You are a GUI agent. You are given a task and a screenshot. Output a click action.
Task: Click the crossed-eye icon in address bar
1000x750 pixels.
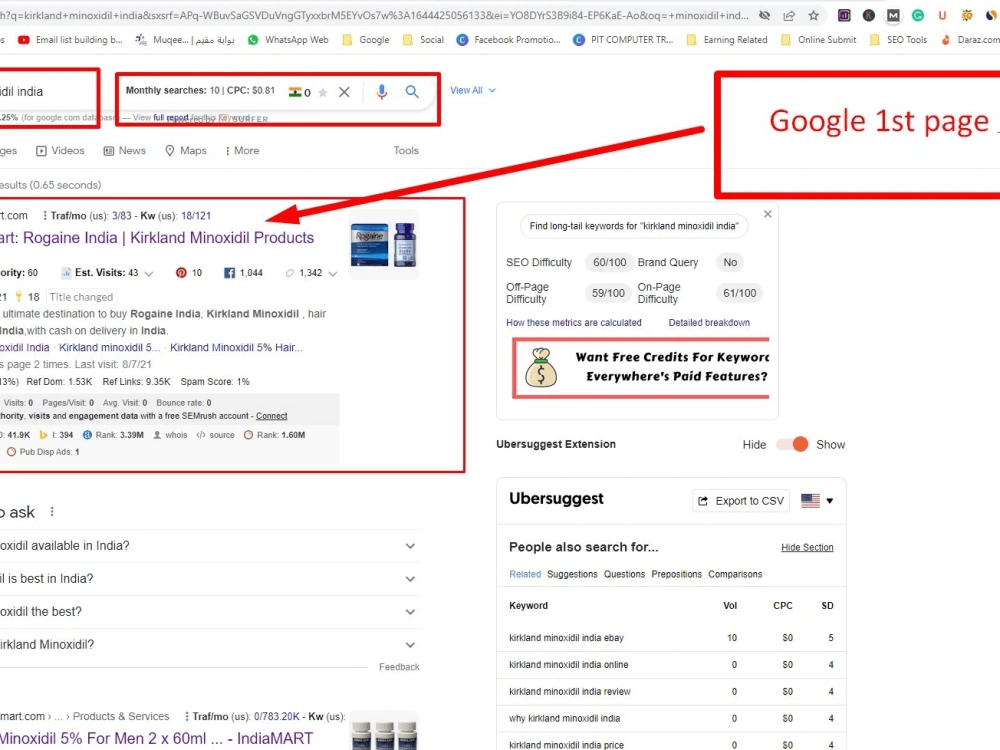pyautogui.click(x=764, y=15)
